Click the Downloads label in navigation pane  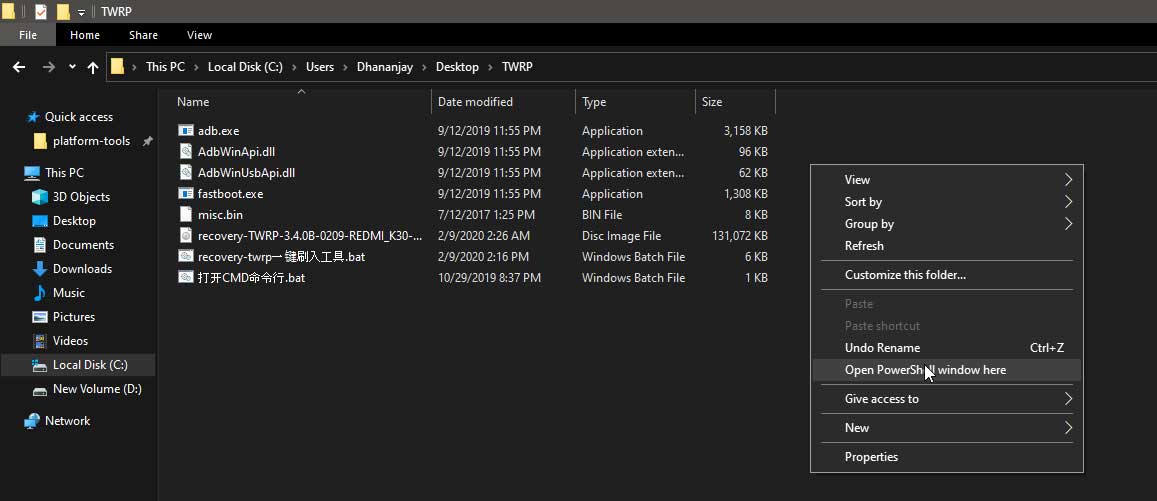click(82, 269)
